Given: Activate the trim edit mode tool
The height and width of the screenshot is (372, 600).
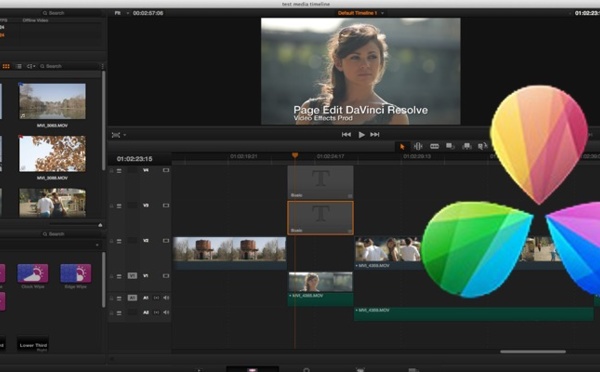Looking at the screenshot, I should (x=418, y=146).
